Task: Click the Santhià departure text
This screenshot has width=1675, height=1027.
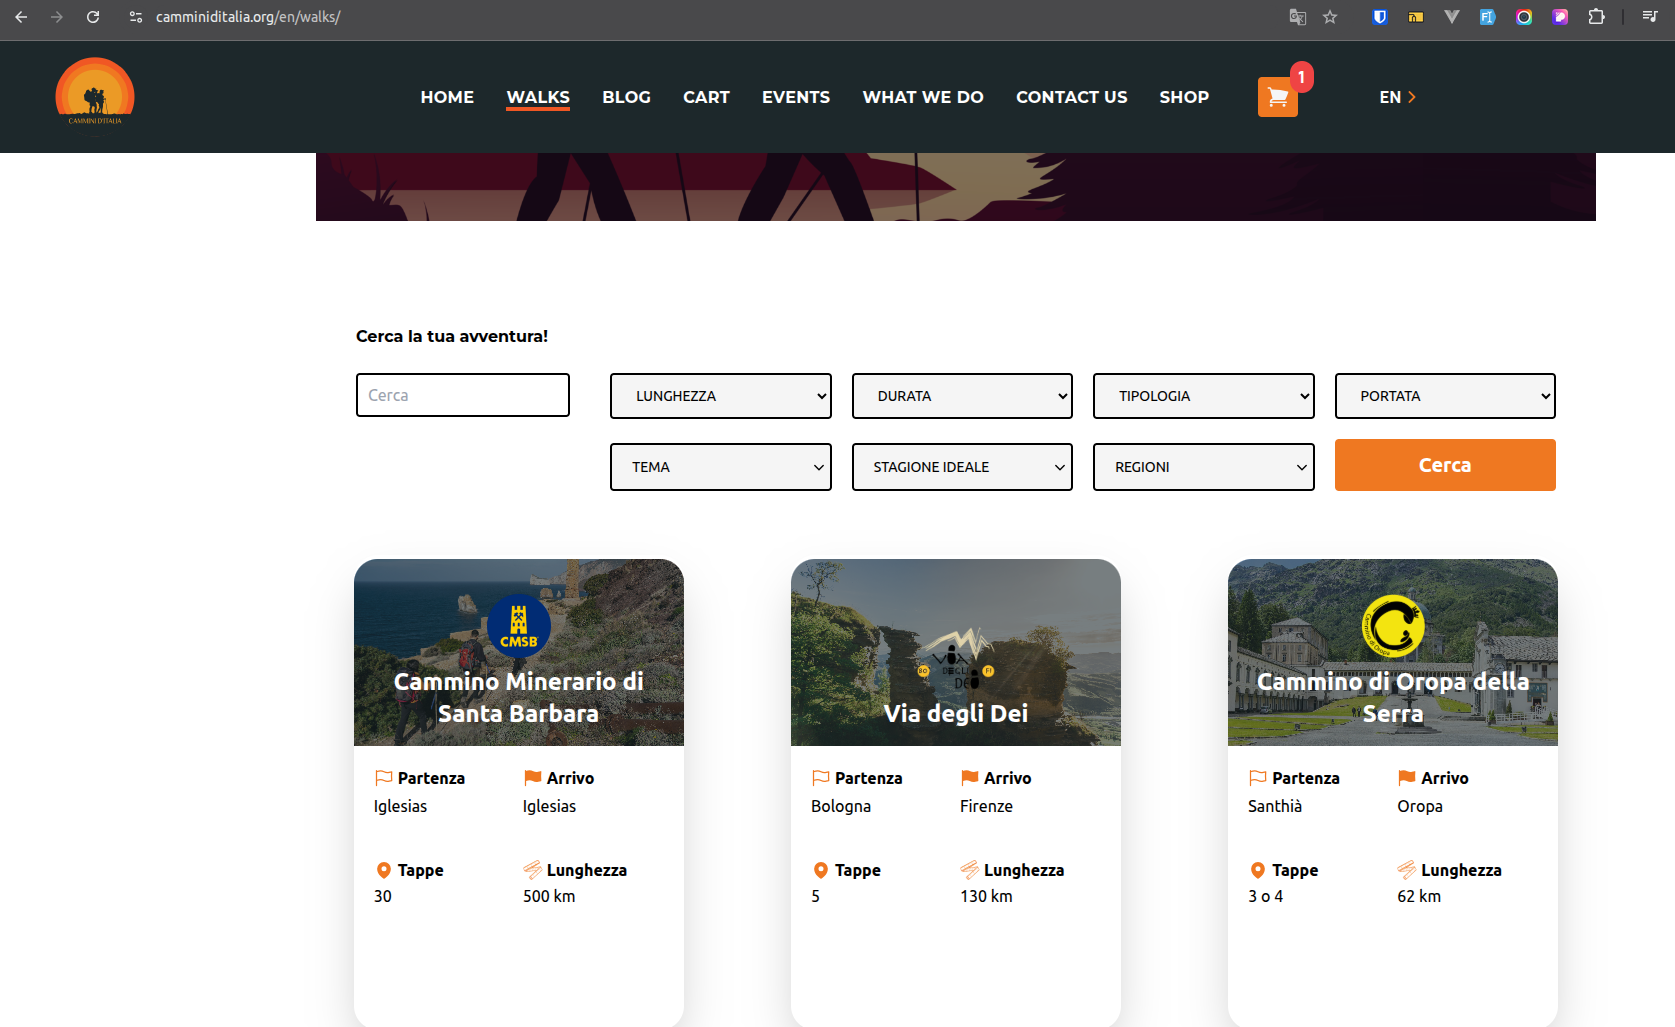Action: [1275, 806]
